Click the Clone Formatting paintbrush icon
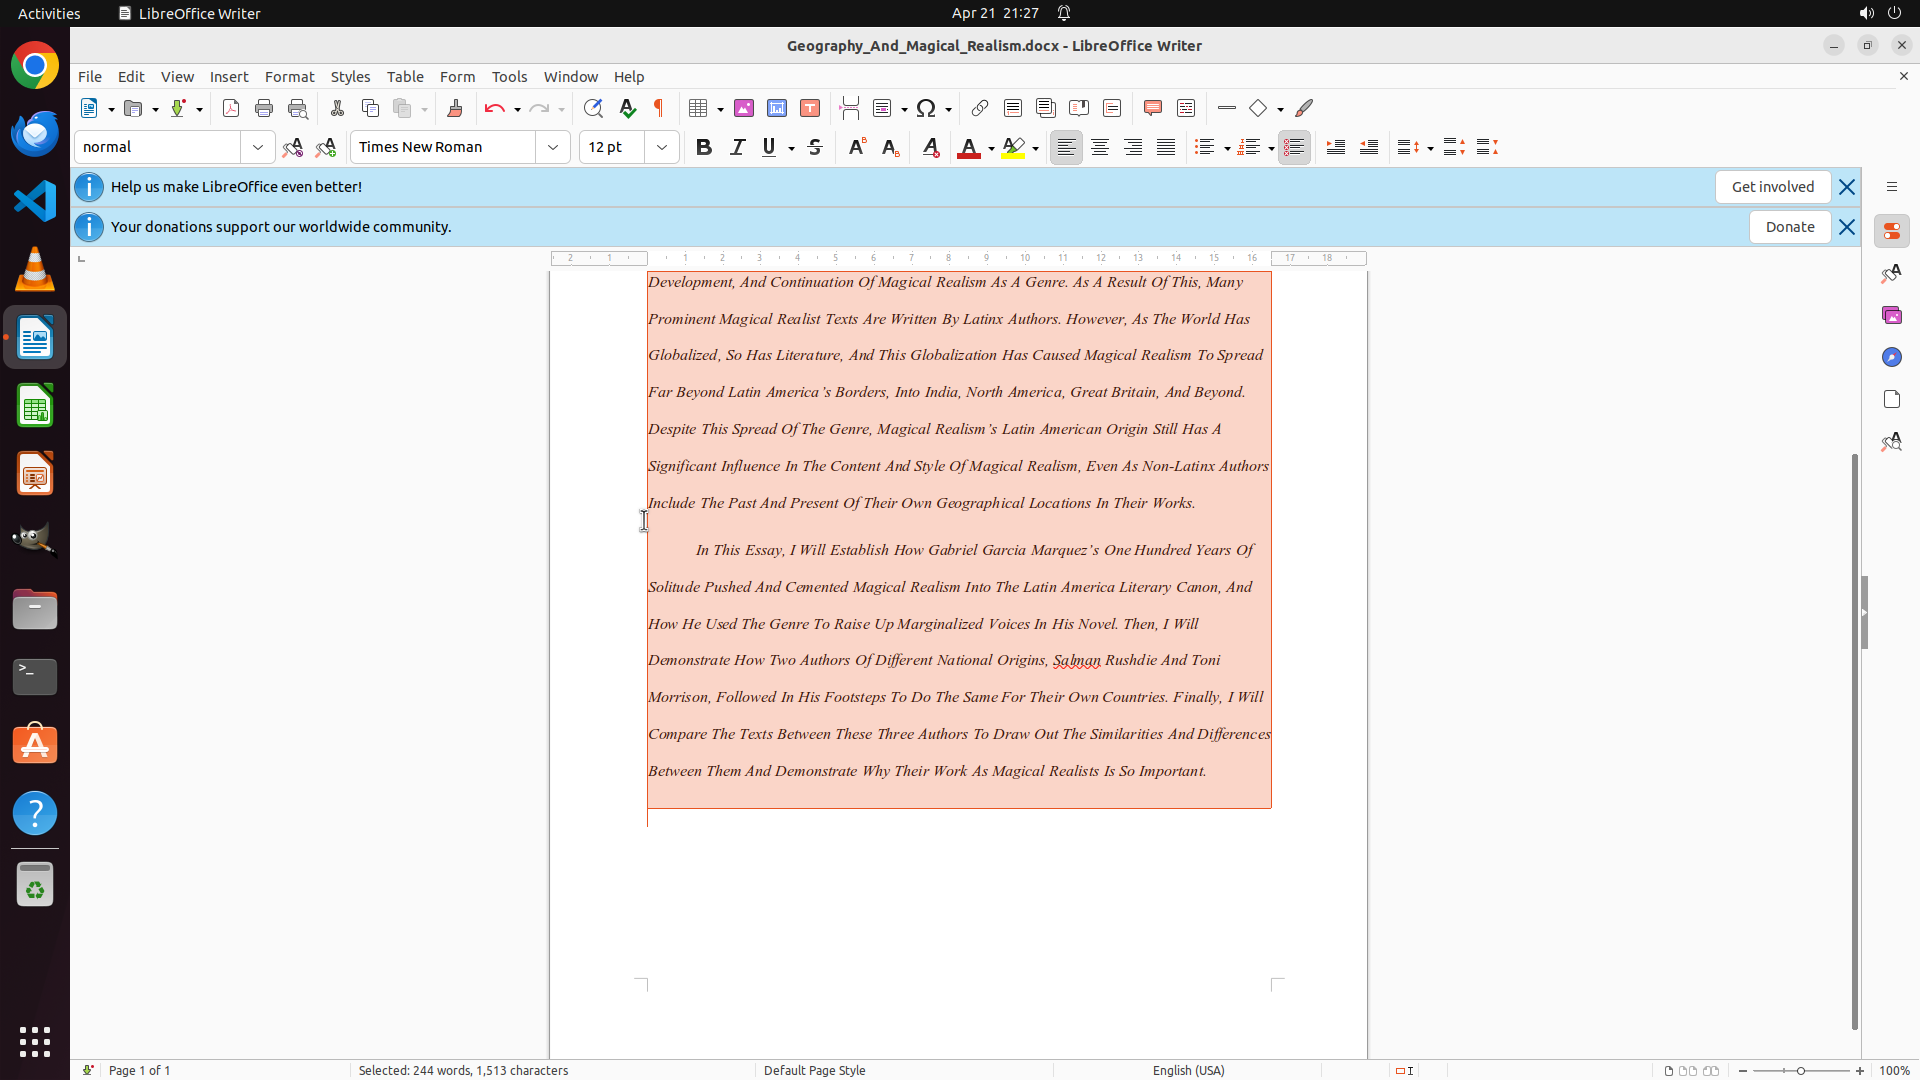 [455, 108]
